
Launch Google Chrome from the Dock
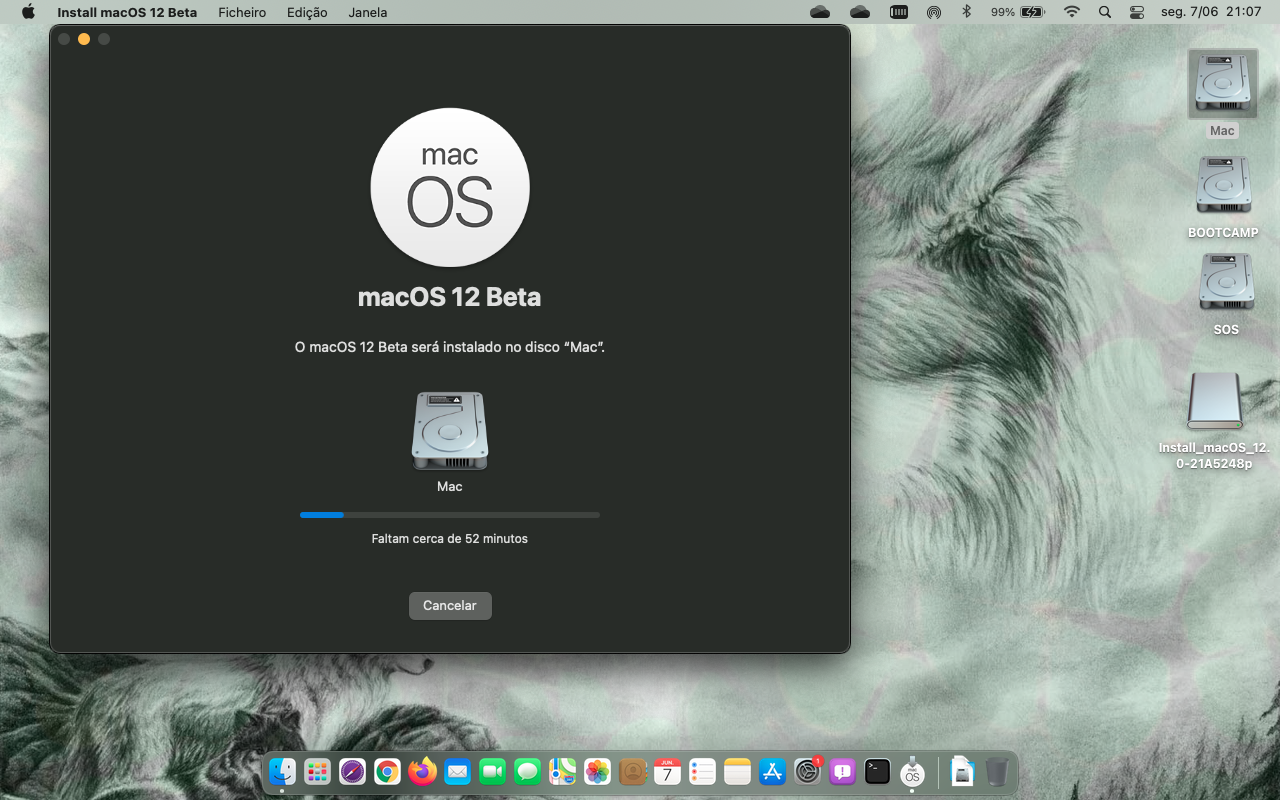coord(388,771)
